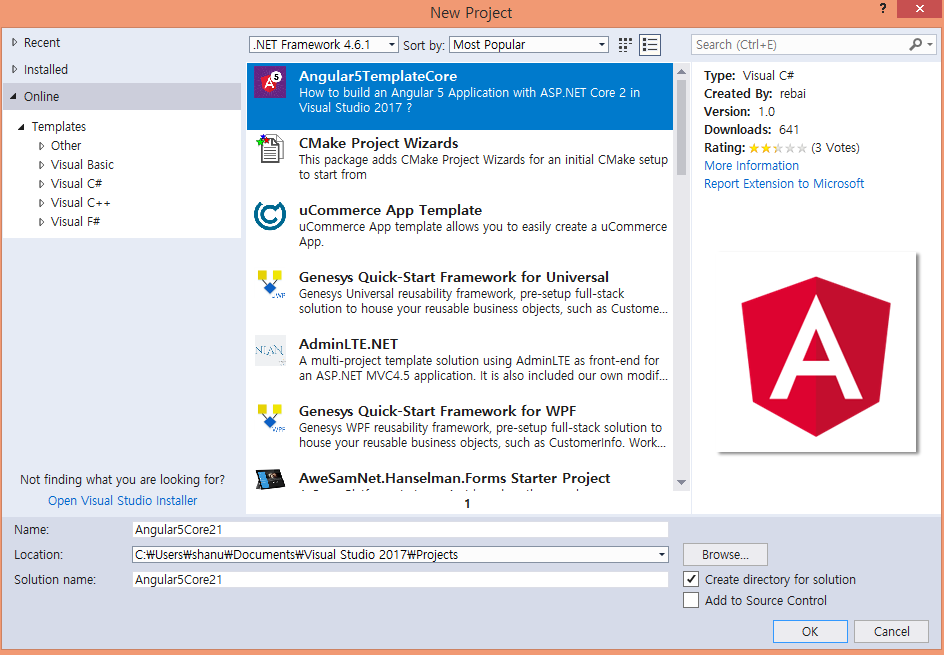Select the Visual C++ tree item
The image size is (944, 655).
pos(81,203)
